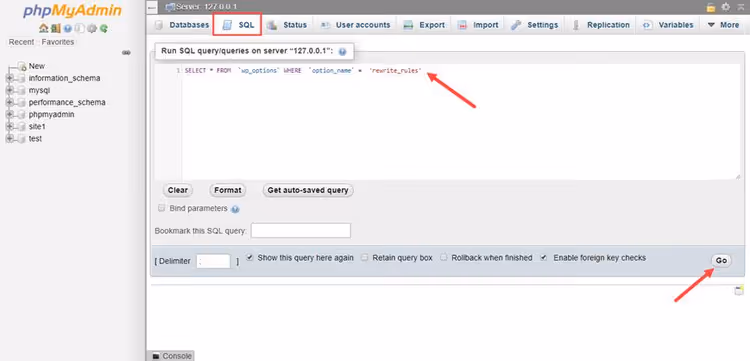Collapse header using top-right chevron icon

(x=741, y=7)
